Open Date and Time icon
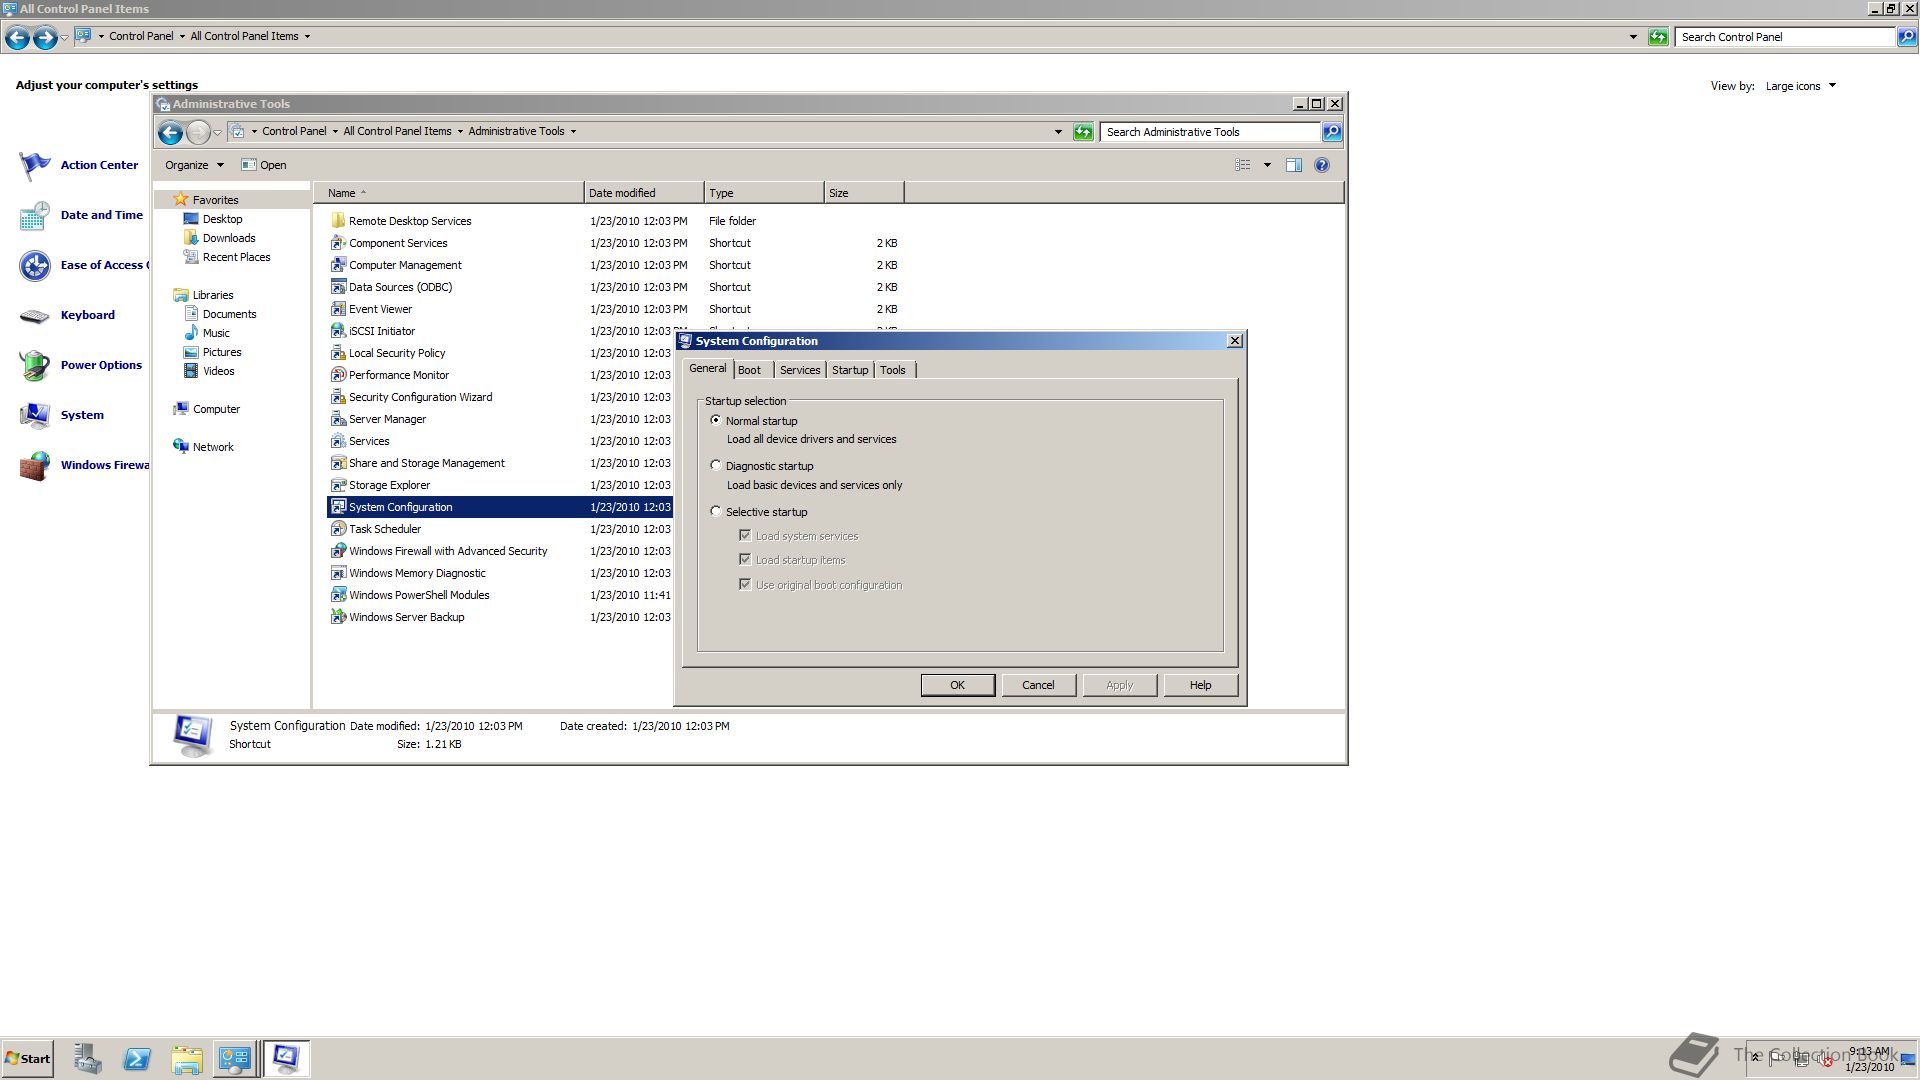Viewport: 1920px width, 1080px height. [35, 215]
